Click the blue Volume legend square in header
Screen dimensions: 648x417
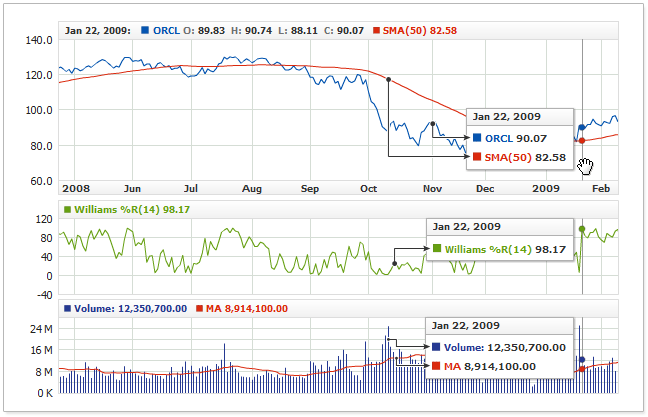pos(67,308)
